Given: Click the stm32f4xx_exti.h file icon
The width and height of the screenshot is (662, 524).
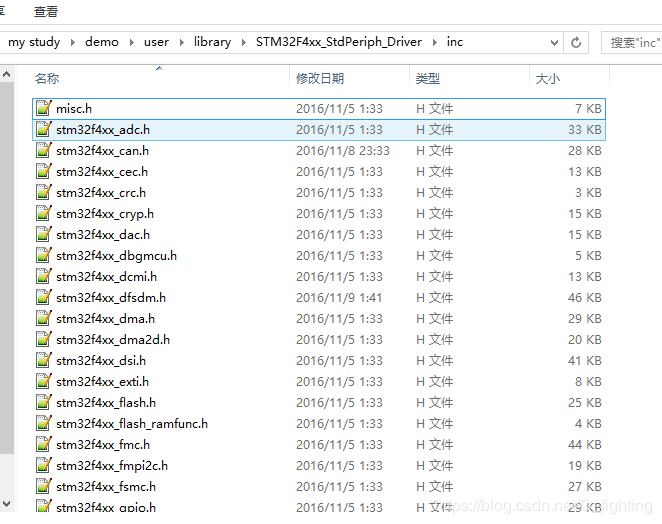Looking at the screenshot, I should (x=43, y=382).
